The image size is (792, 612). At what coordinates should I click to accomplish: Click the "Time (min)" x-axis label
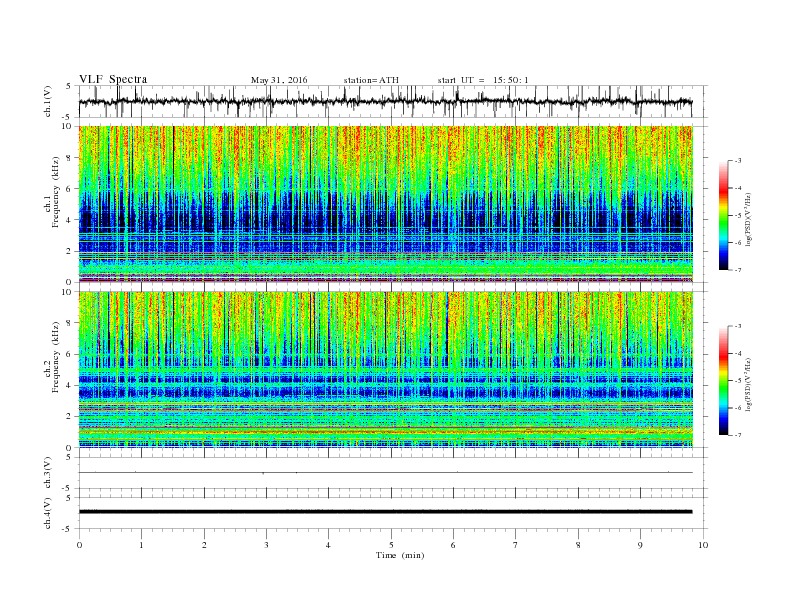[x=400, y=555]
